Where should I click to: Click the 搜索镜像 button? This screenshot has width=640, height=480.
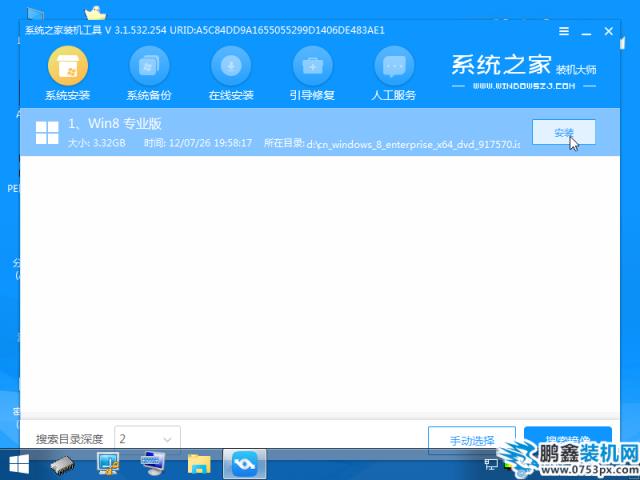point(568,440)
